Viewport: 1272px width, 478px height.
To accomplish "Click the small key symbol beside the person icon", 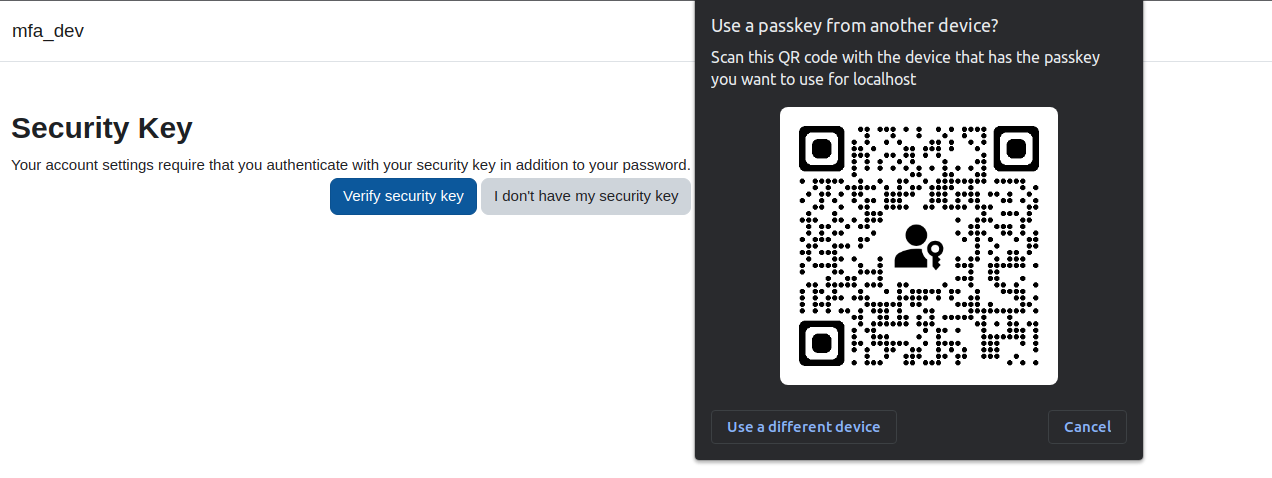I will tap(935, 255).
